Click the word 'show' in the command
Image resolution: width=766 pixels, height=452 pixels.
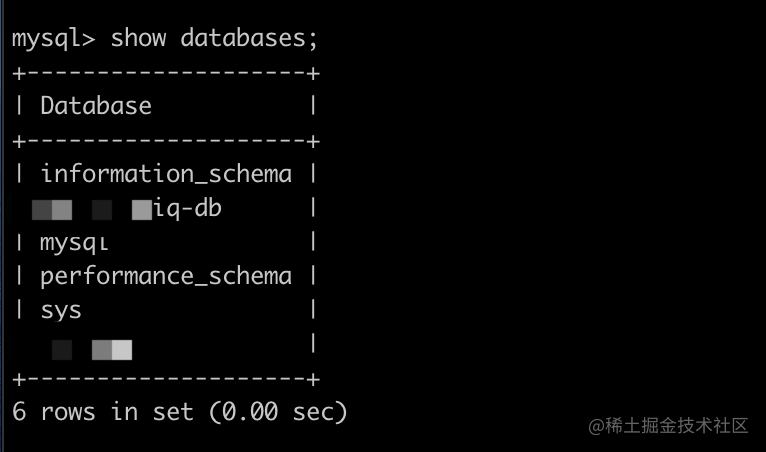tap(138, 38)
